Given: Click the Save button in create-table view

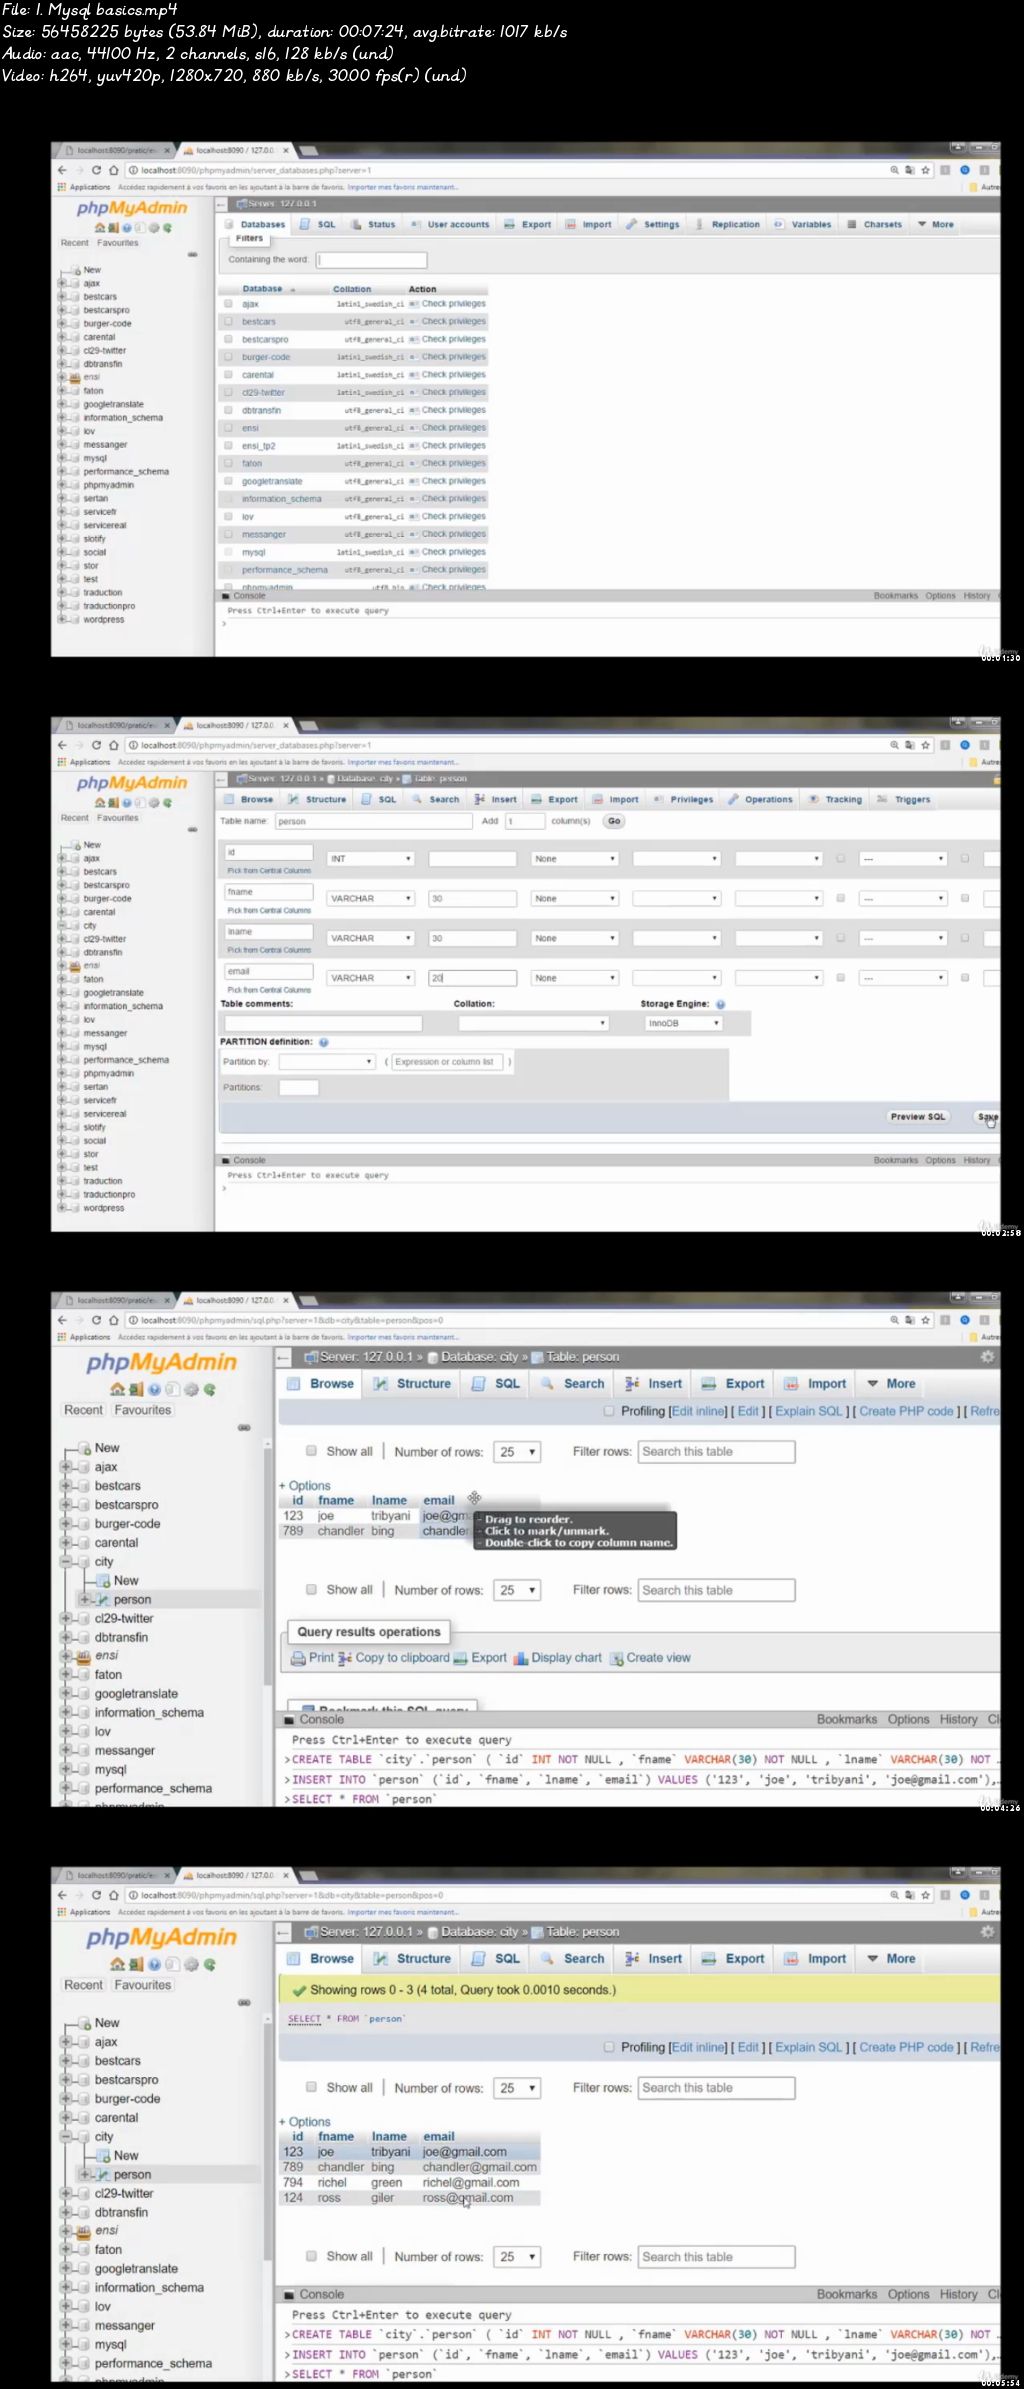Looking at the screenshot, I should point(987,1117).
